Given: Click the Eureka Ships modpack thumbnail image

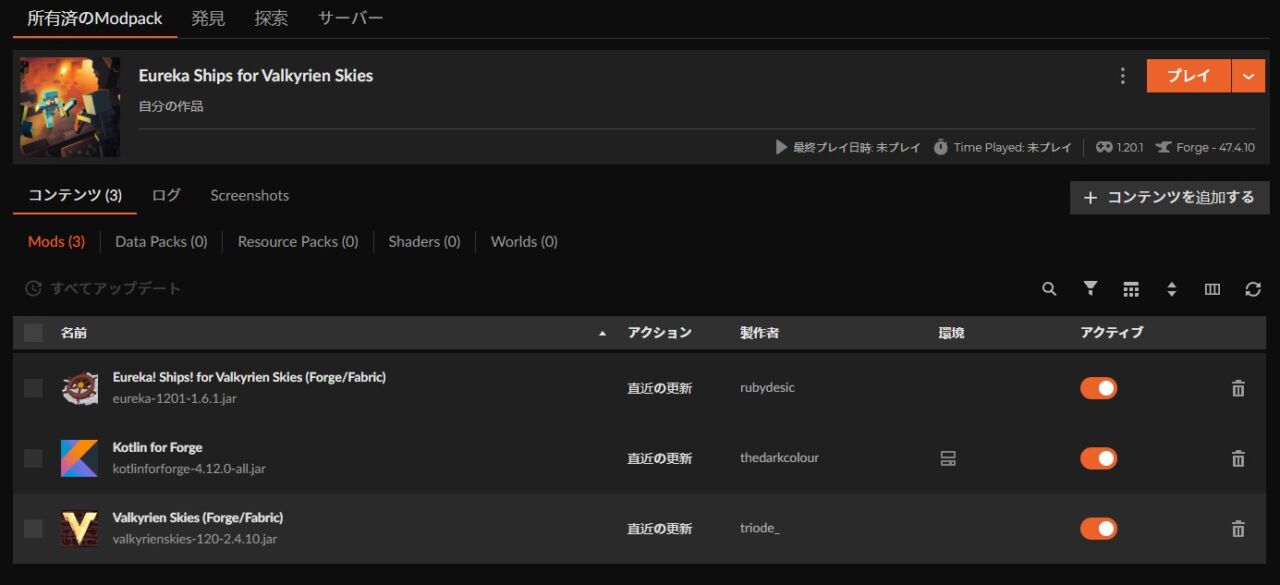Looking at the screenshot, I should pyautogui.click(x=70, y=107).
